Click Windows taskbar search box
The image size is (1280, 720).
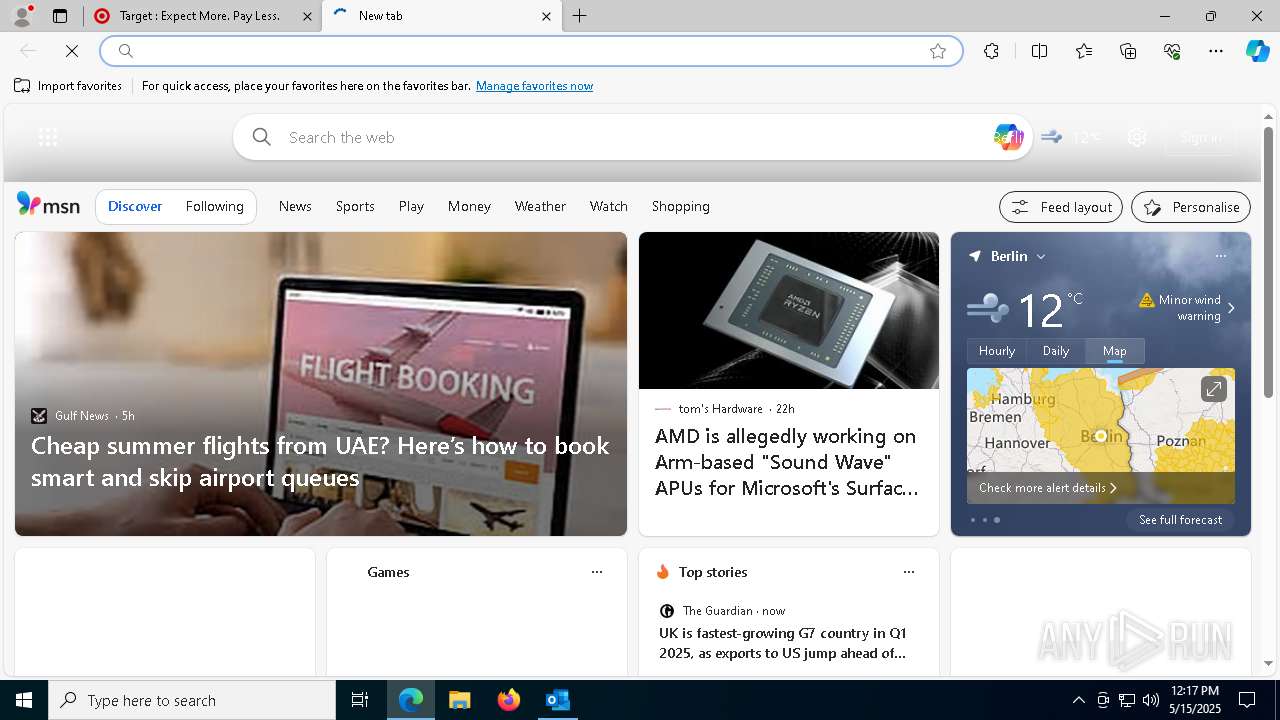click(192, 700)
